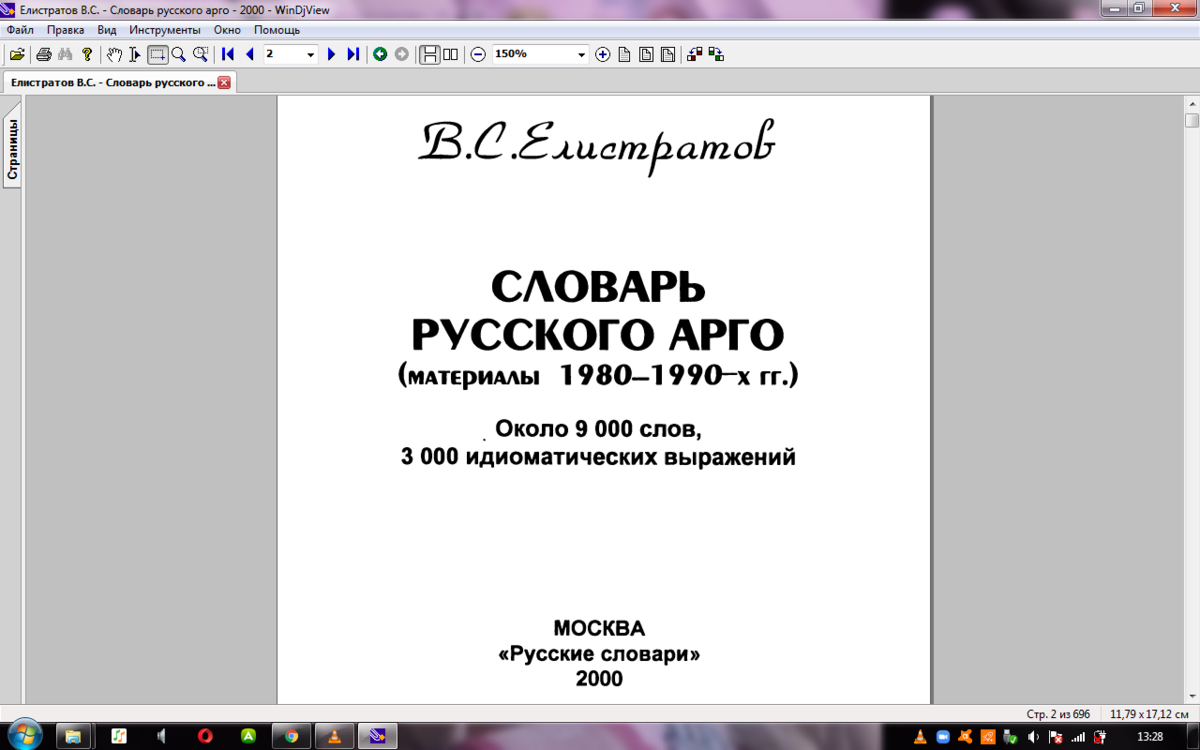Click the Print icon
The image size is (1200, 750).
(44, 54)
